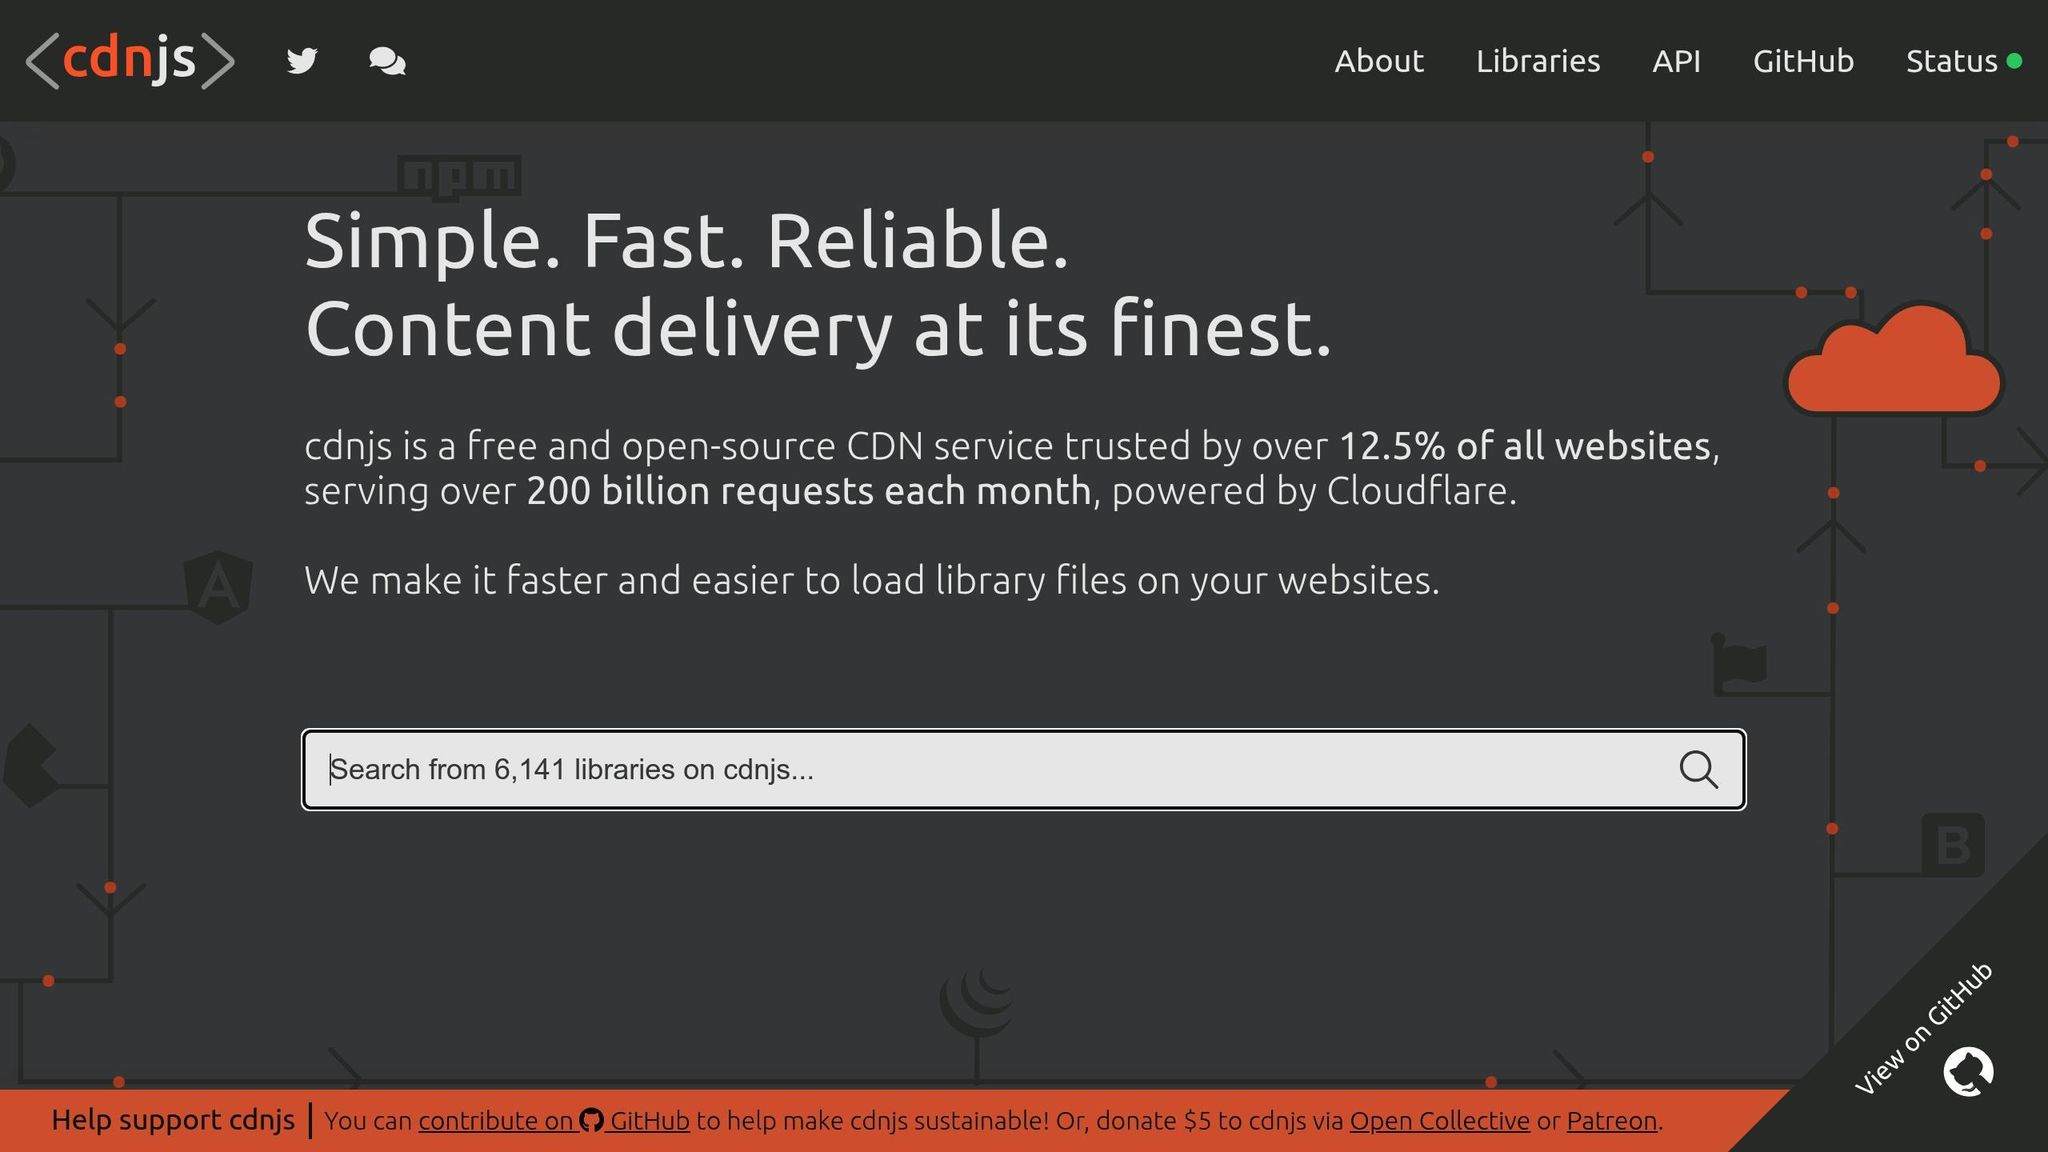Open the Open Collective donation link
This screenshot has width=2048, height=1152.
[1439, 1121]
